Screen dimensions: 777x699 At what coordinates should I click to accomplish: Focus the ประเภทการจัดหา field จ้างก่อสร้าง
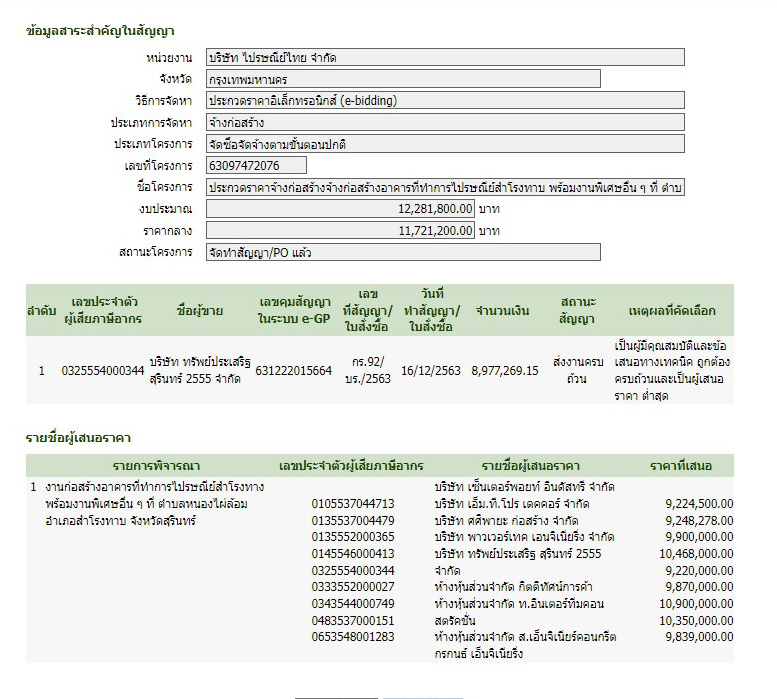pos(402,123)
